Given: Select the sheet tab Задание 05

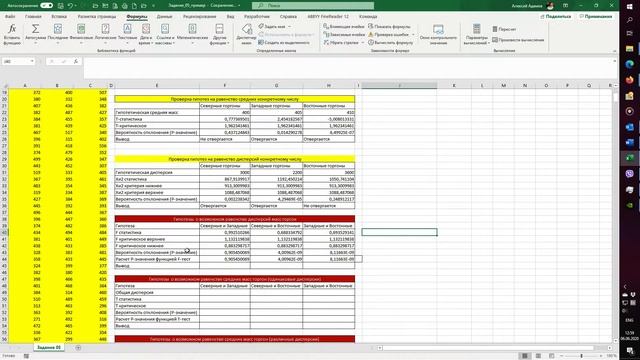Looking at the screenshot, I should tap(49, 347).
